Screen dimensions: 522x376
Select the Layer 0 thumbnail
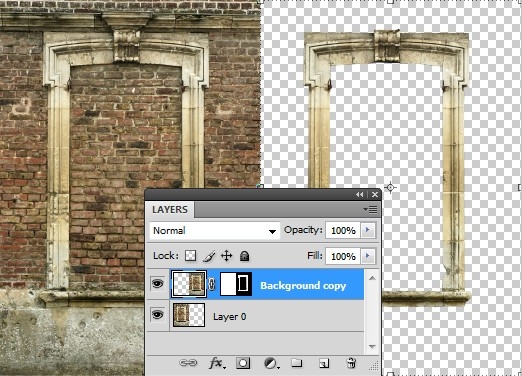[x=189, y=315]
